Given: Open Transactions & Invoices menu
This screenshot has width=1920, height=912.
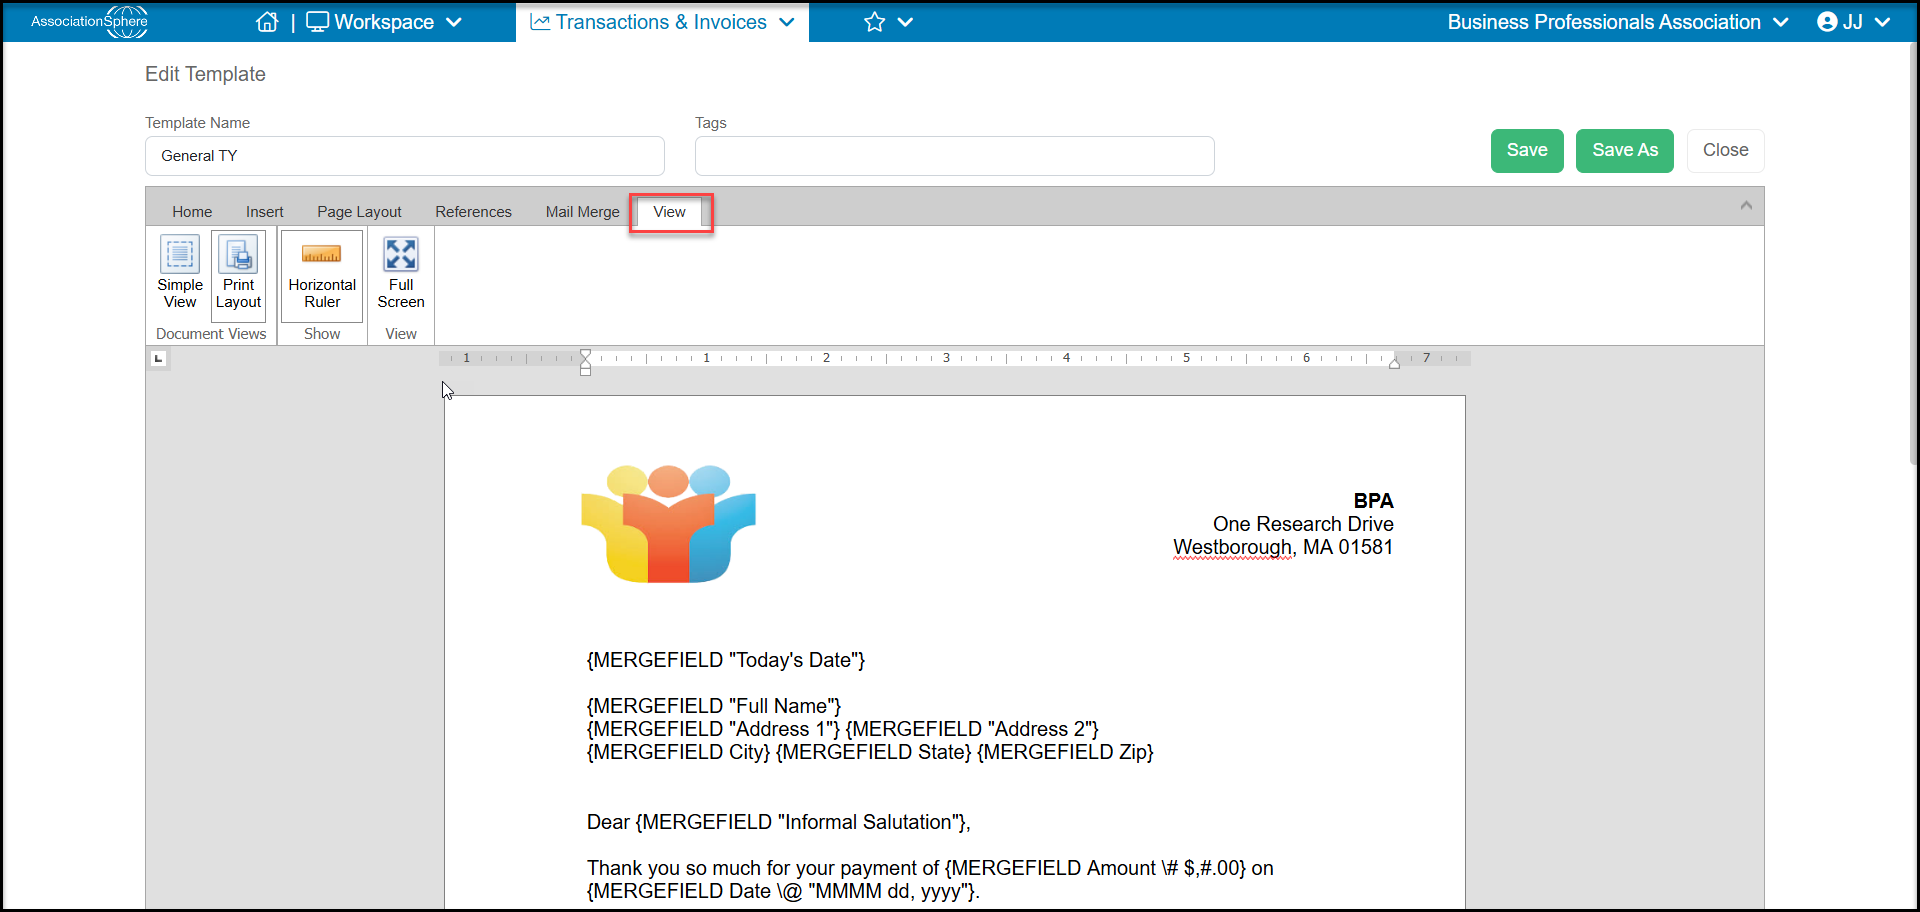Looking at the screenshot, I should [x=662, y=22].
